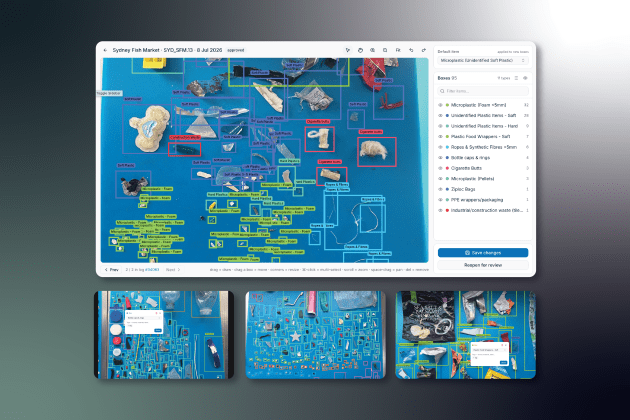Screen dimensions: 630x420
Task: Select the Microplastic (Pellets) label
Action: coord(472,178)
